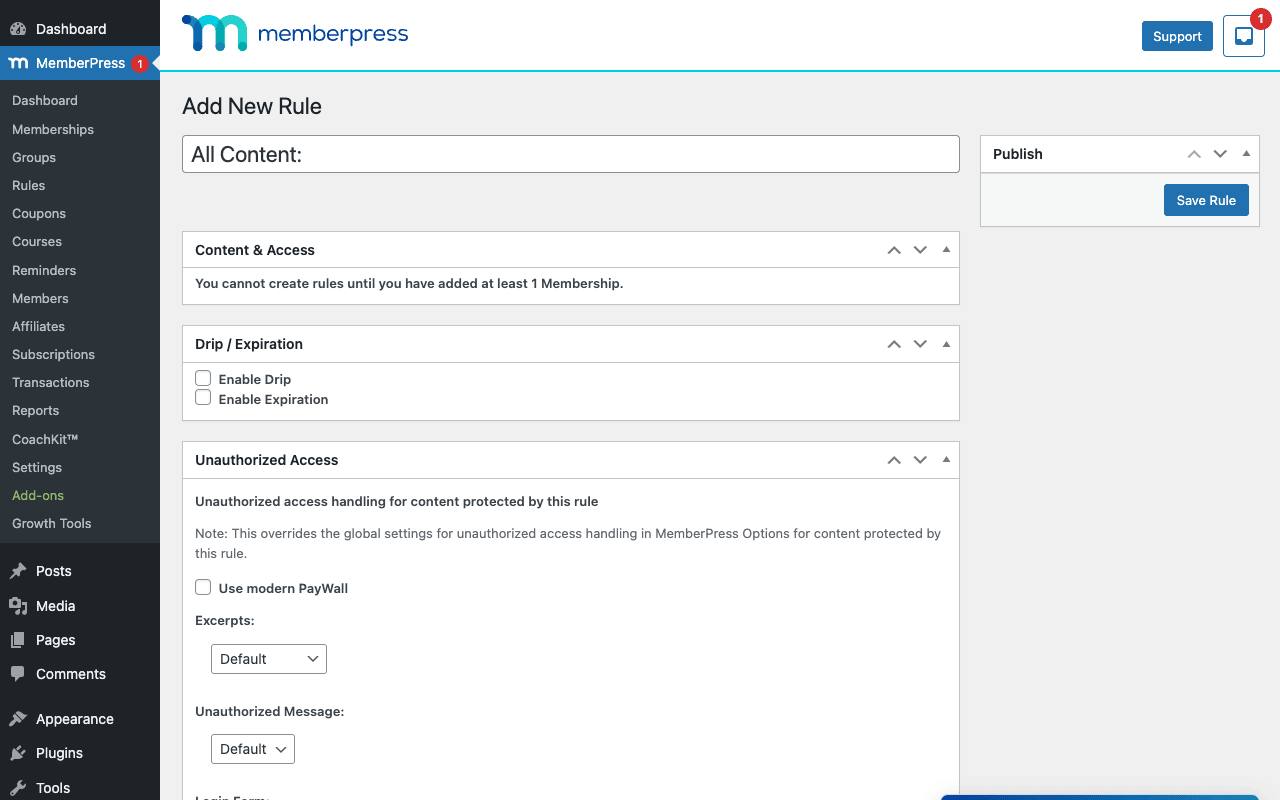Collapse the Content & Access panel
Viewport: 1280px width, 800px height.
coord(946,250)
